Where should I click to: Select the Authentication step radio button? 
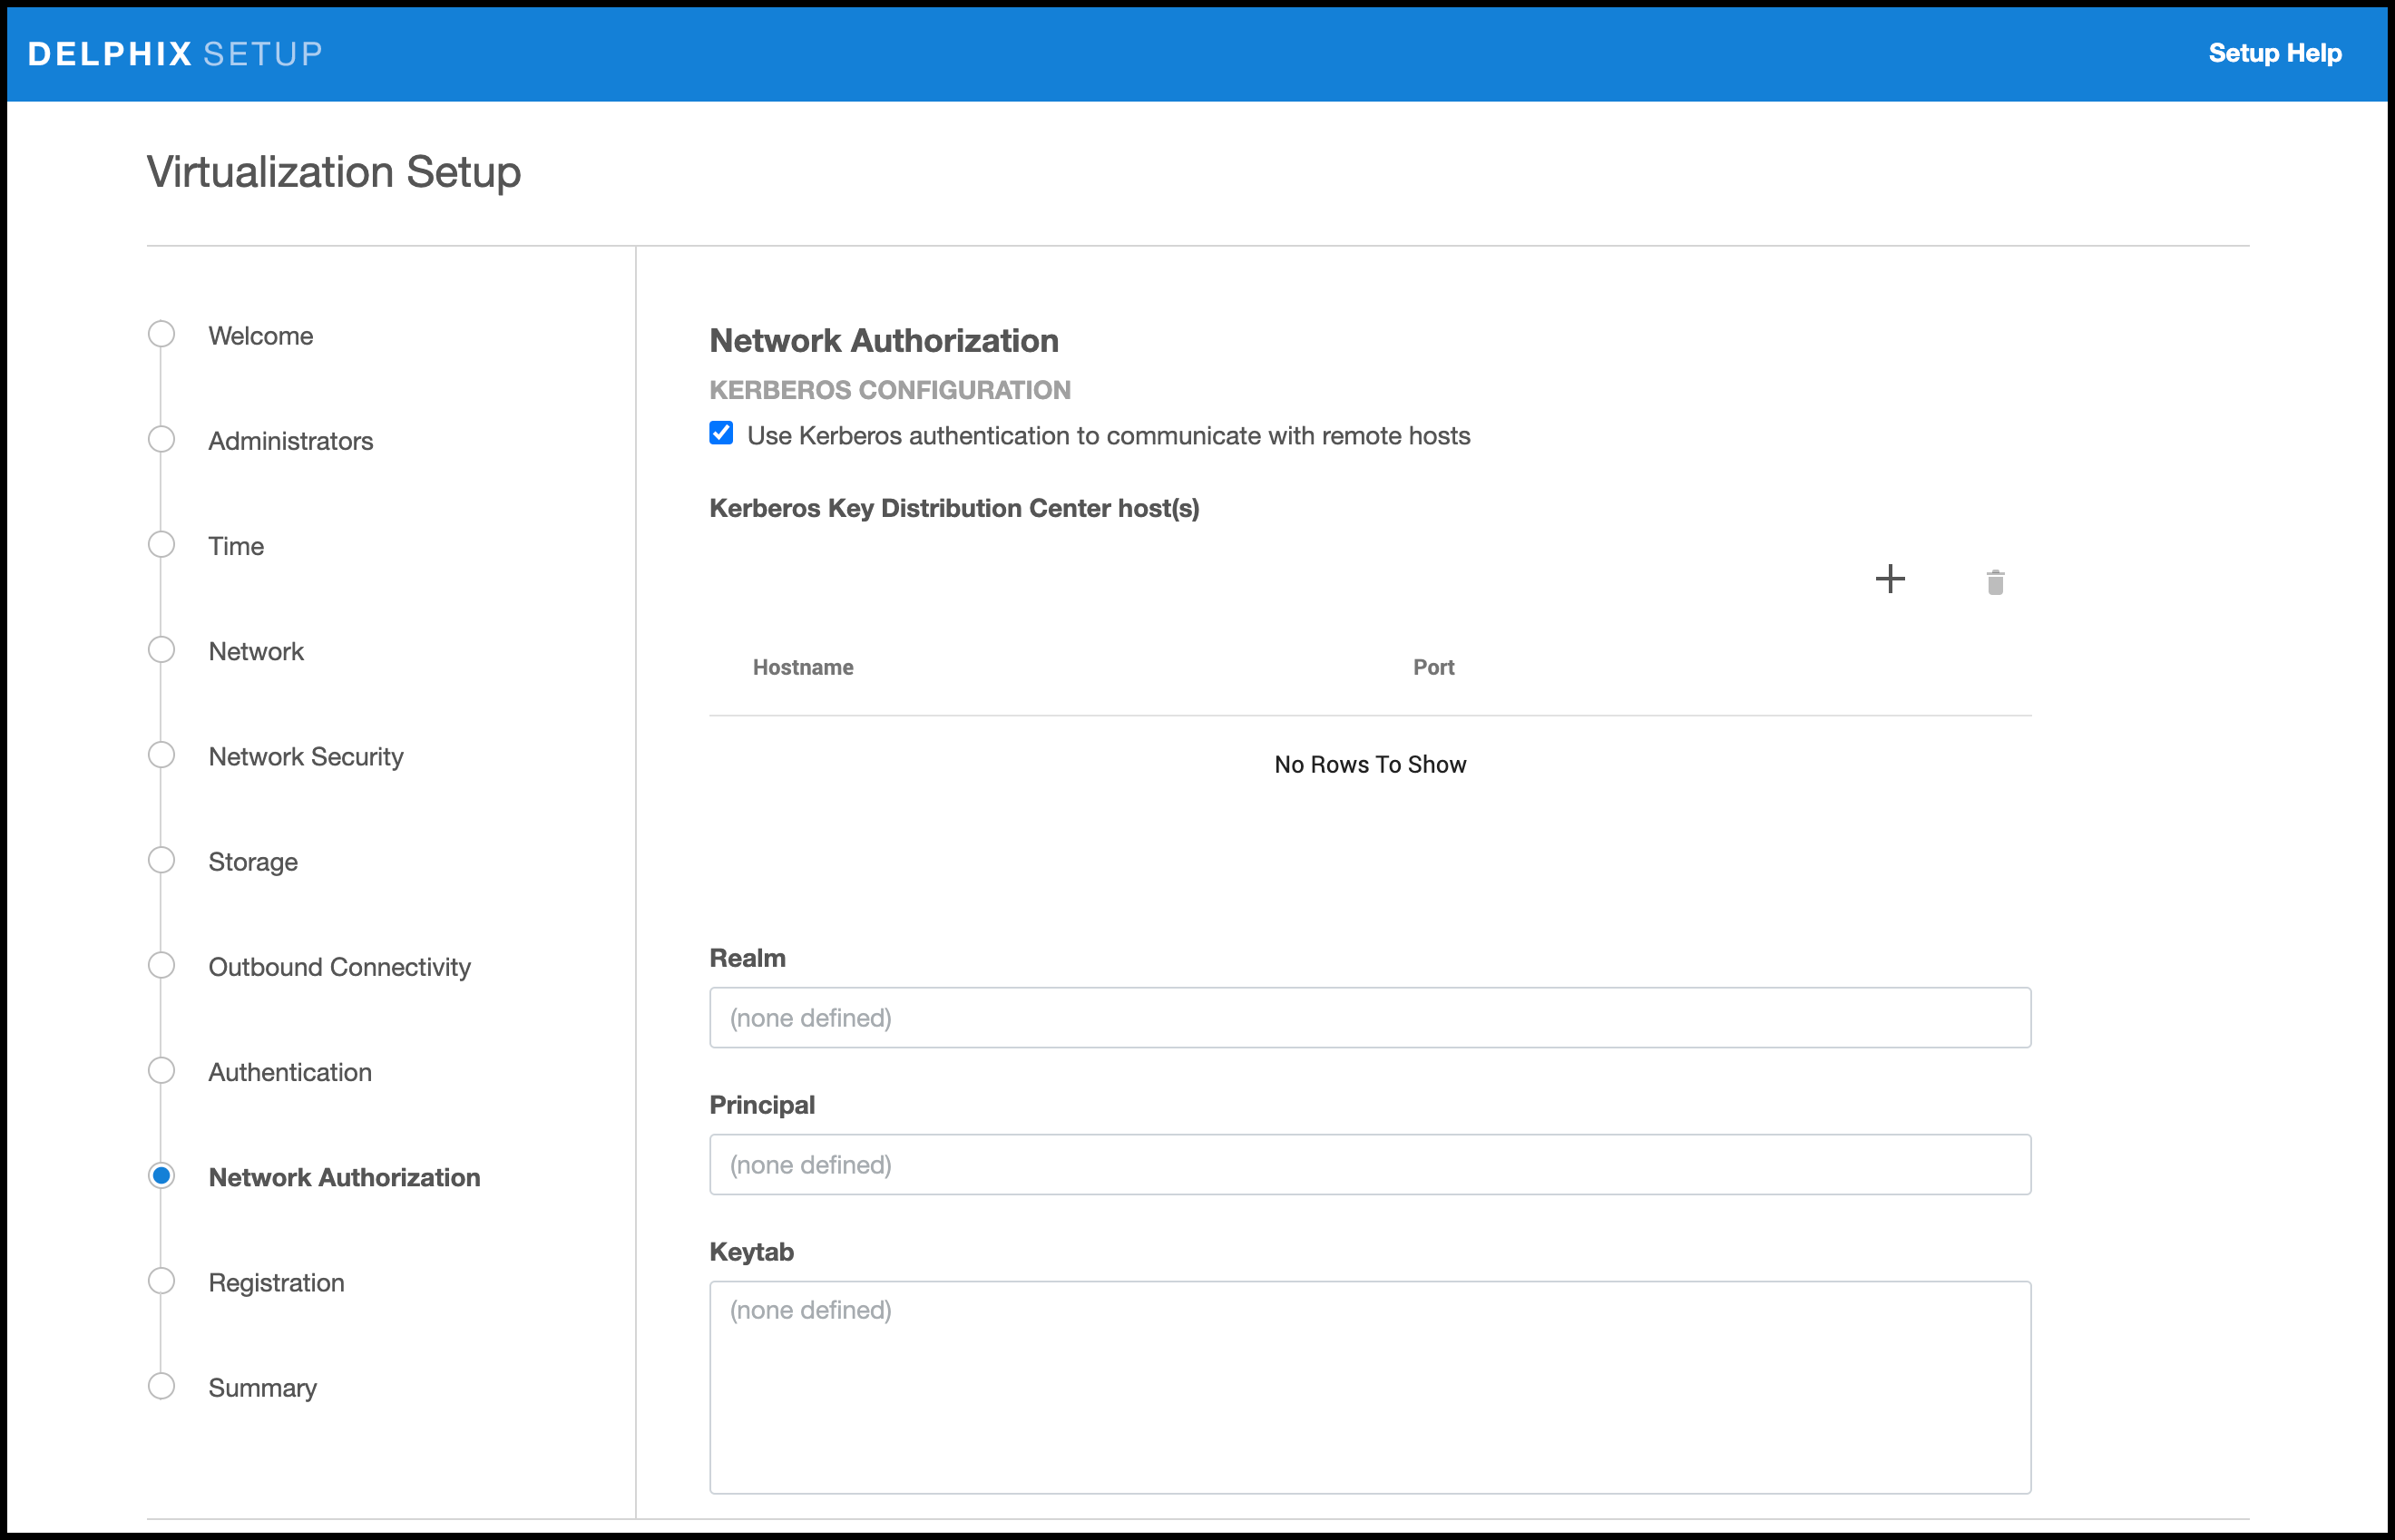click(161, 1070)
